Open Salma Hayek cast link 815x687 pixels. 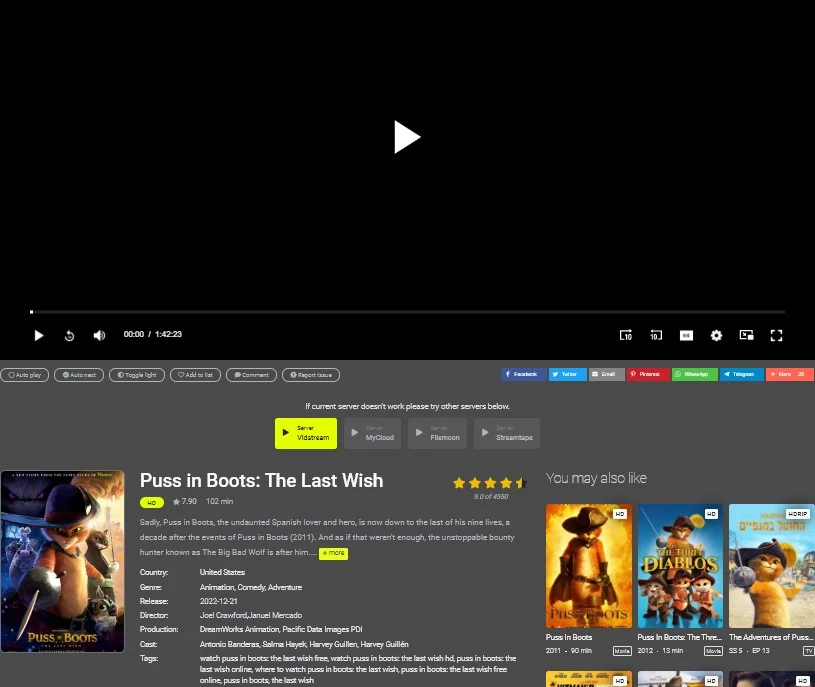[284, 644]
